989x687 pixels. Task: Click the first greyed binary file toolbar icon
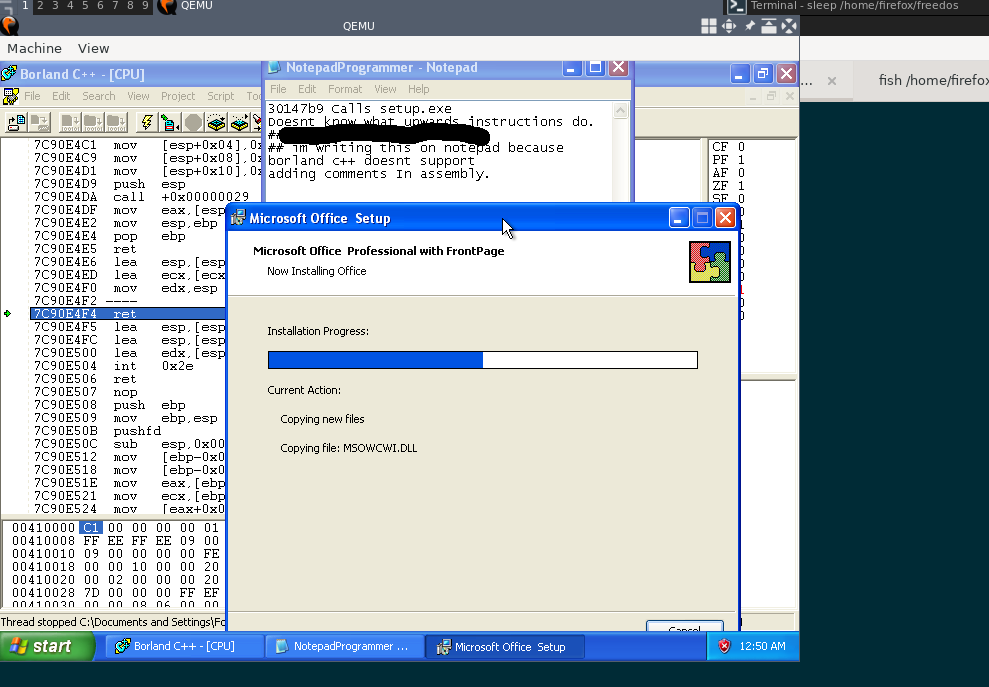[x=70, y=122]
